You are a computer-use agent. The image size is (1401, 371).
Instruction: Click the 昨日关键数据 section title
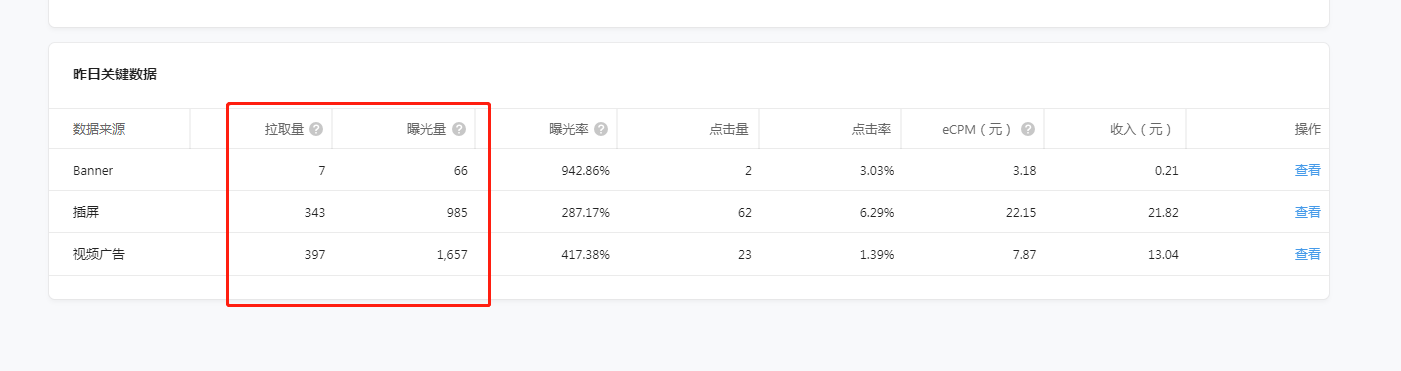click(x=115, y=74)
